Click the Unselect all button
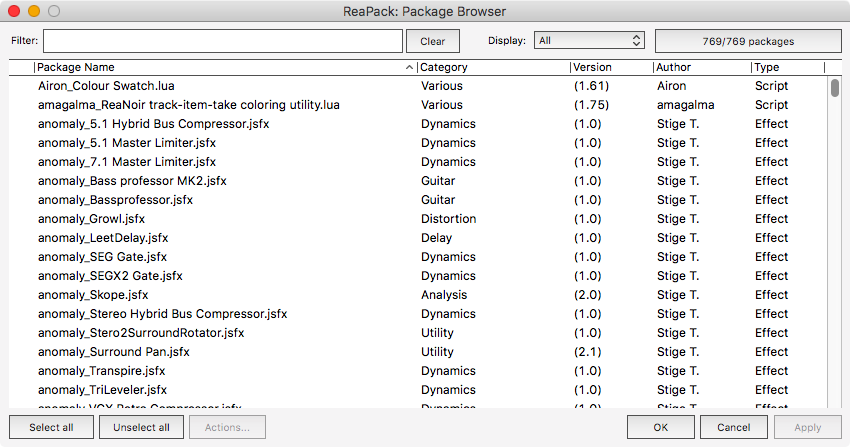Screen dimensions: 850x447 pyautogui.click(x=141, y=428)
